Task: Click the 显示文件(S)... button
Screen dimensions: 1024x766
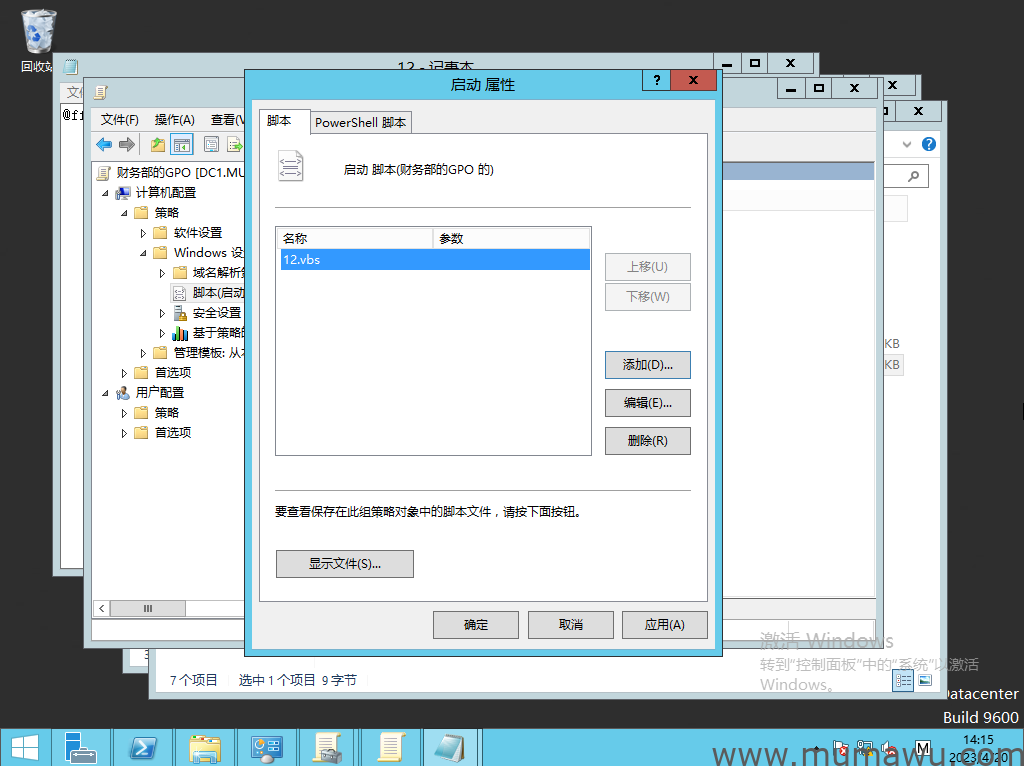Action: pyautogui.click(x=344, y=564)
